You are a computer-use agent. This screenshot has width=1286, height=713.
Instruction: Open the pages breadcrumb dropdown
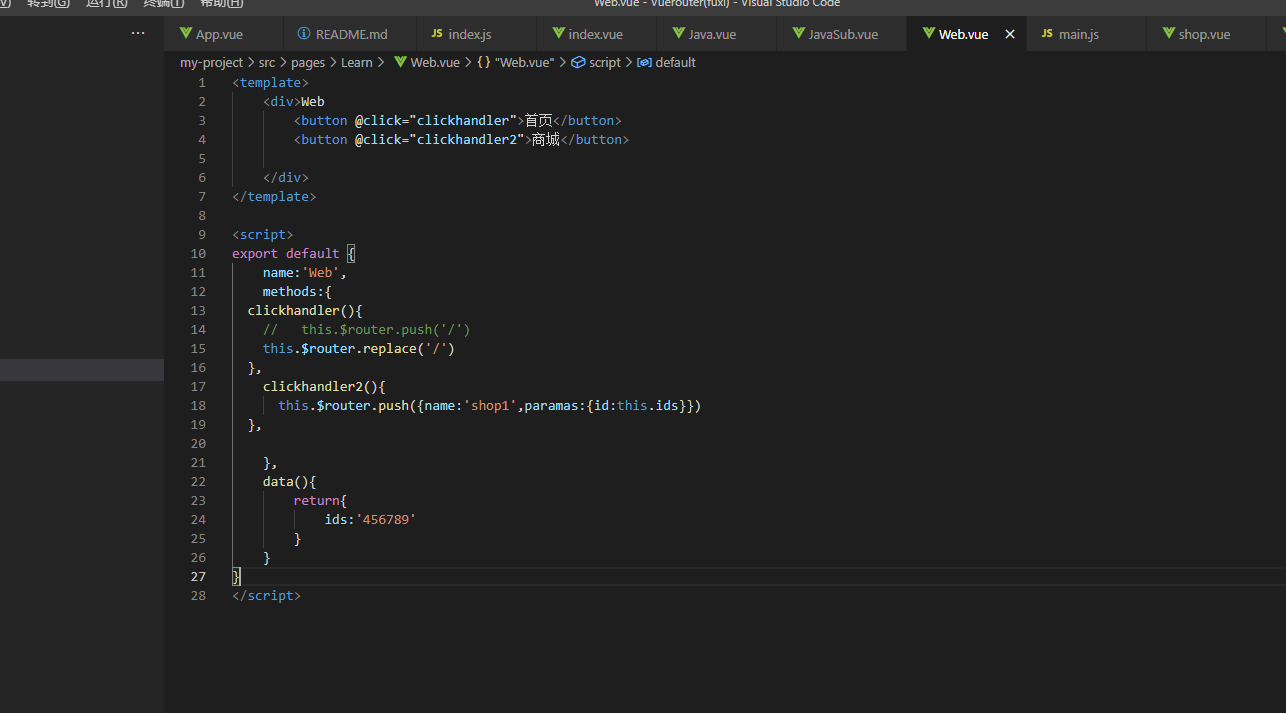[x=308, y=62]
